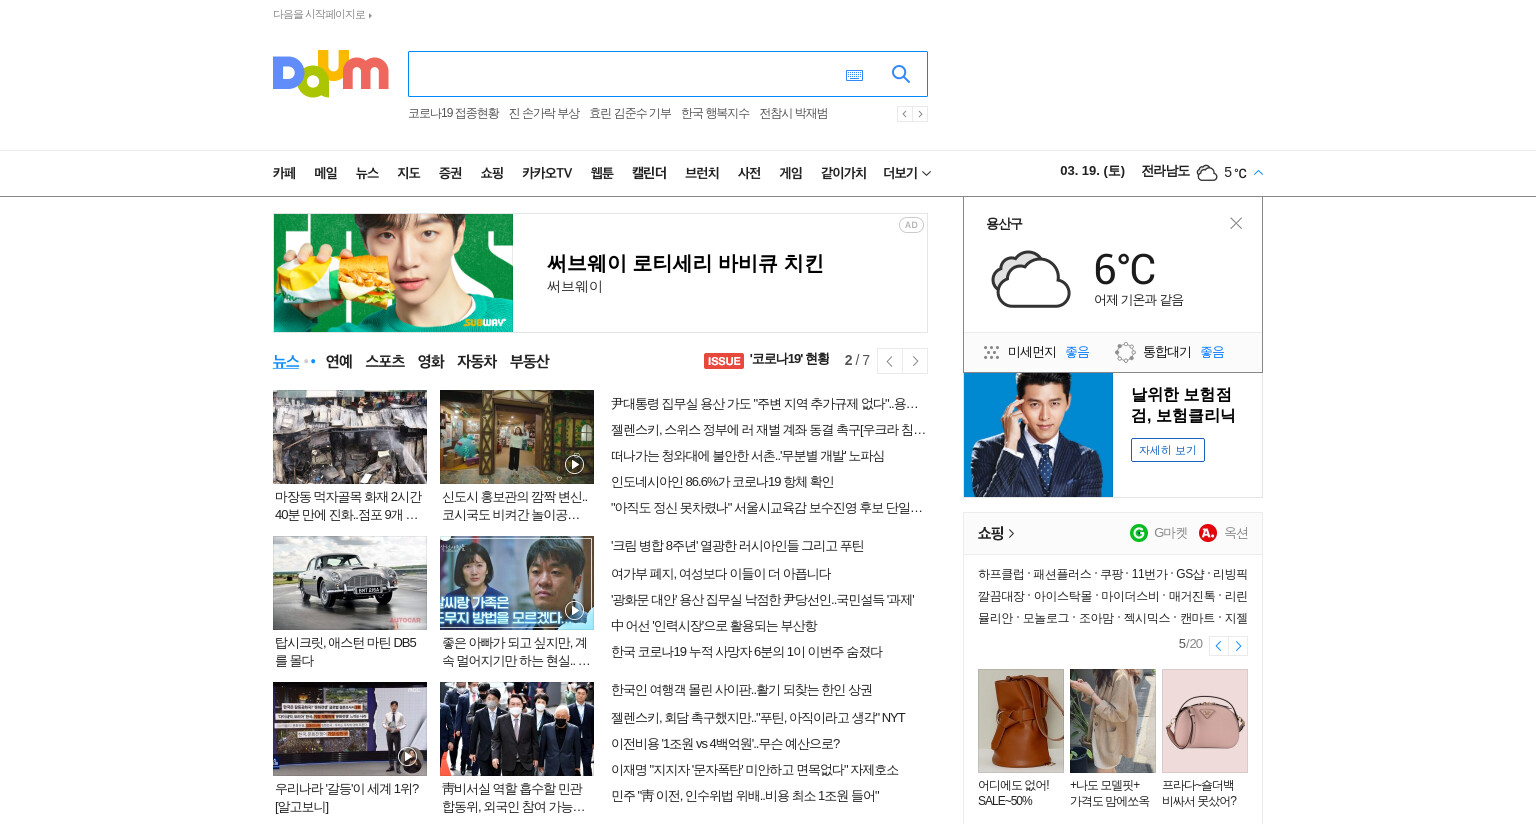Go to next shopping page
The width and height of the screenshot is (1536, 824).
1238,646
